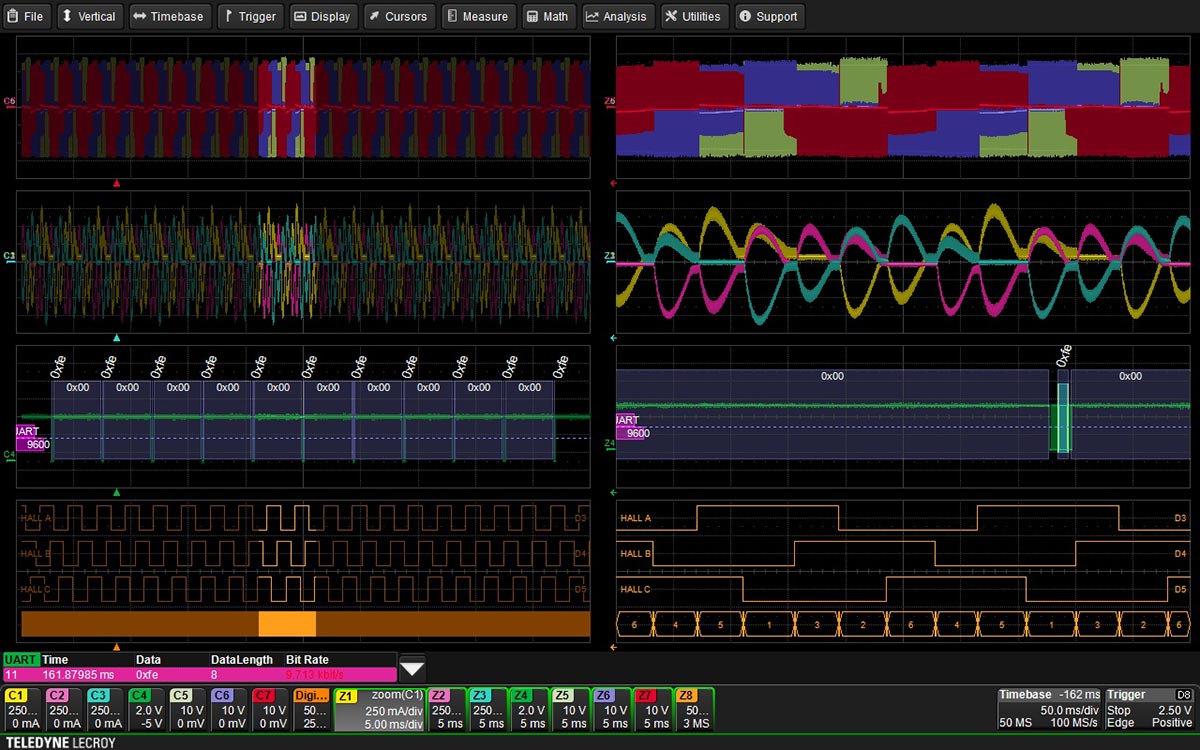Viewport: 1200px width, 750px height.
Task: Click the Bit Rate column header
Action: coord(307,660)
